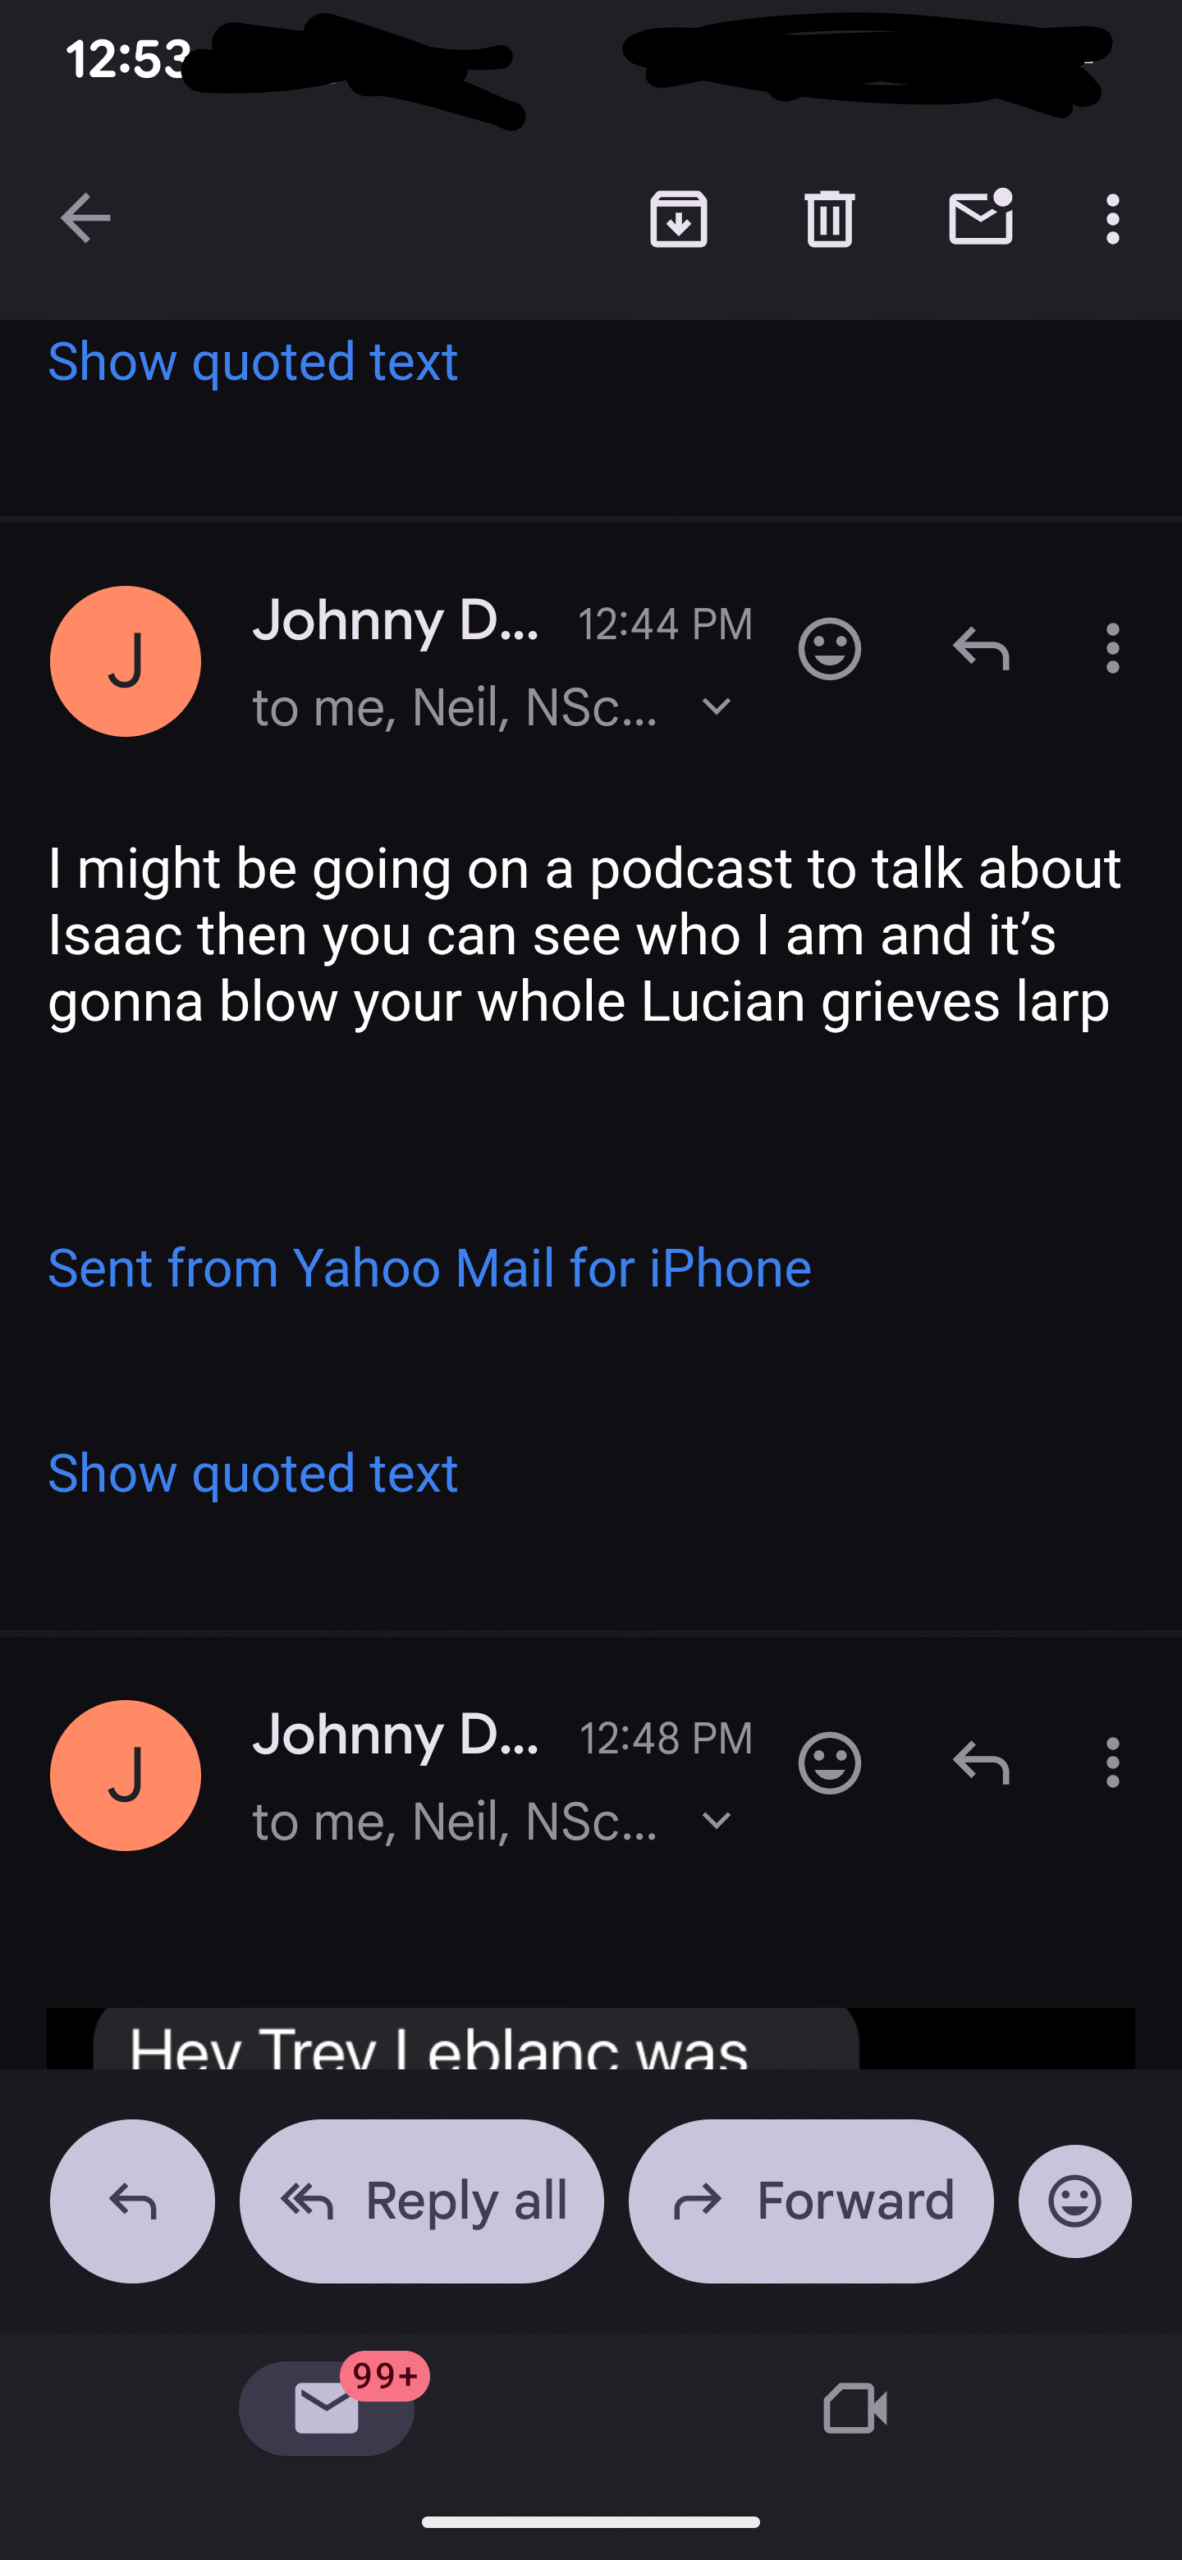The height and width of the screenshot is (2560, 1182).
Task: Add emoji reaction to 12:48 PM message
Action: pyautogui.click(x=829, y=1763)
